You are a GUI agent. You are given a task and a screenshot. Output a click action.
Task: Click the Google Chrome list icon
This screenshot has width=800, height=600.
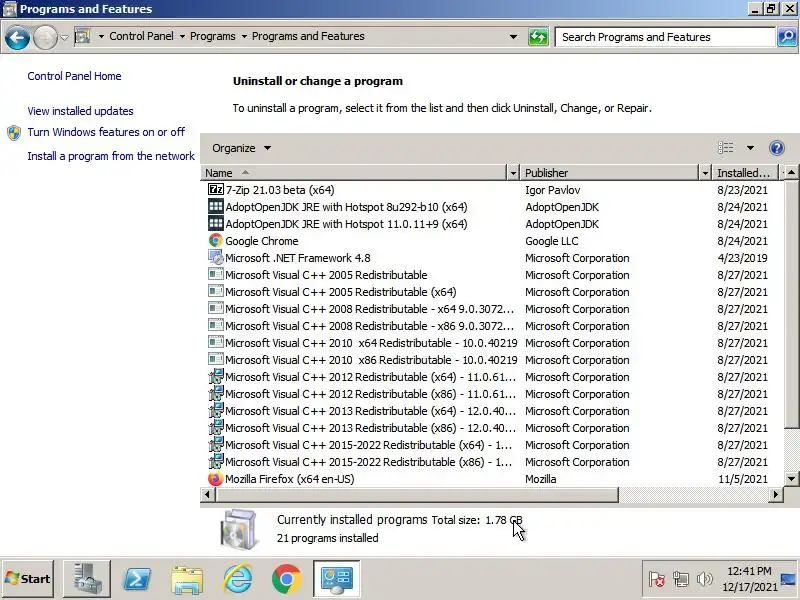tap(216, 241)
